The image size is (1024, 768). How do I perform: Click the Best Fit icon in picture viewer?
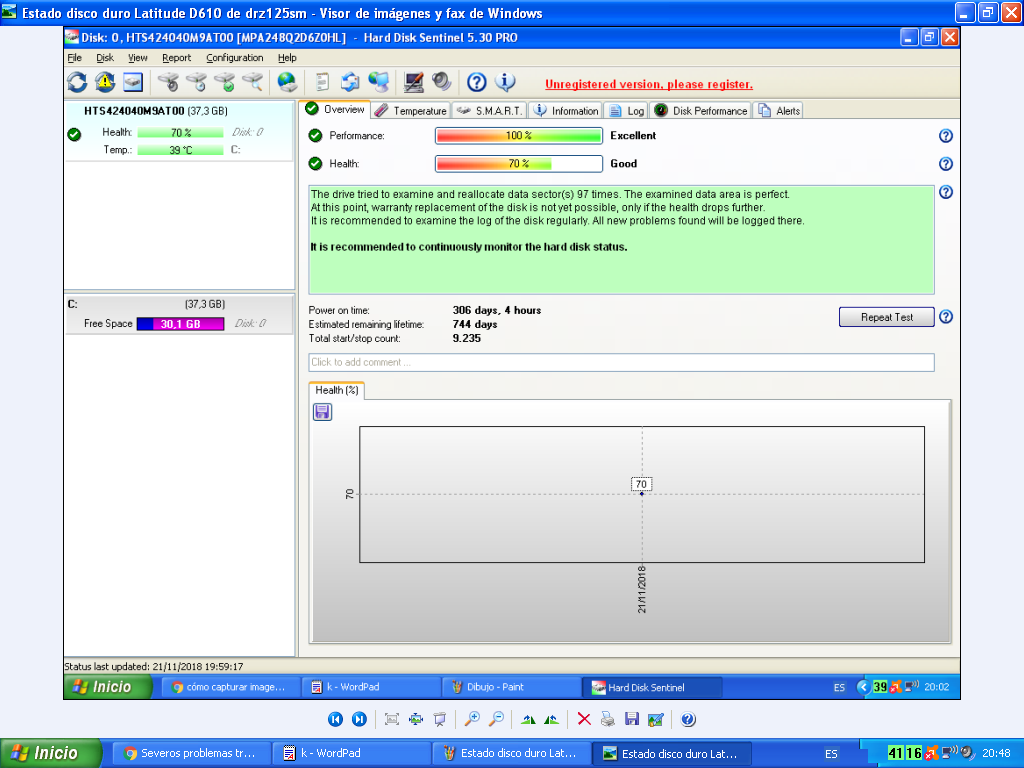(x=392, y=719)
